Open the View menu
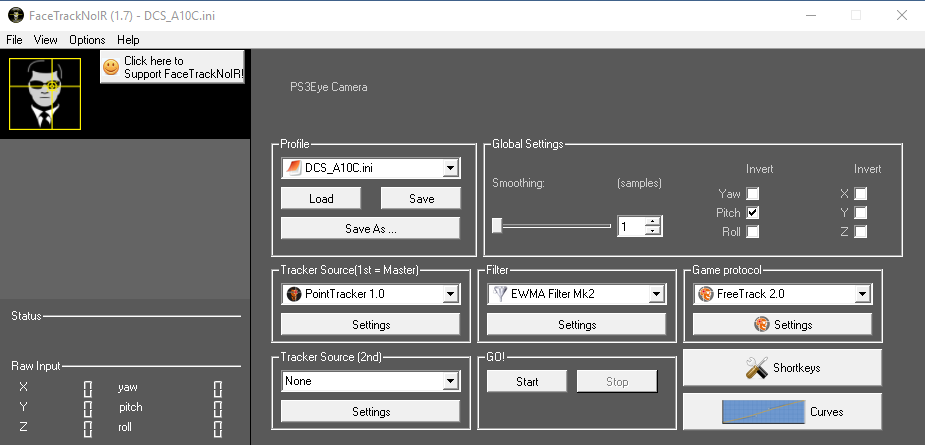The width and height of the screenshot is (925, 445). coord(45,40)
